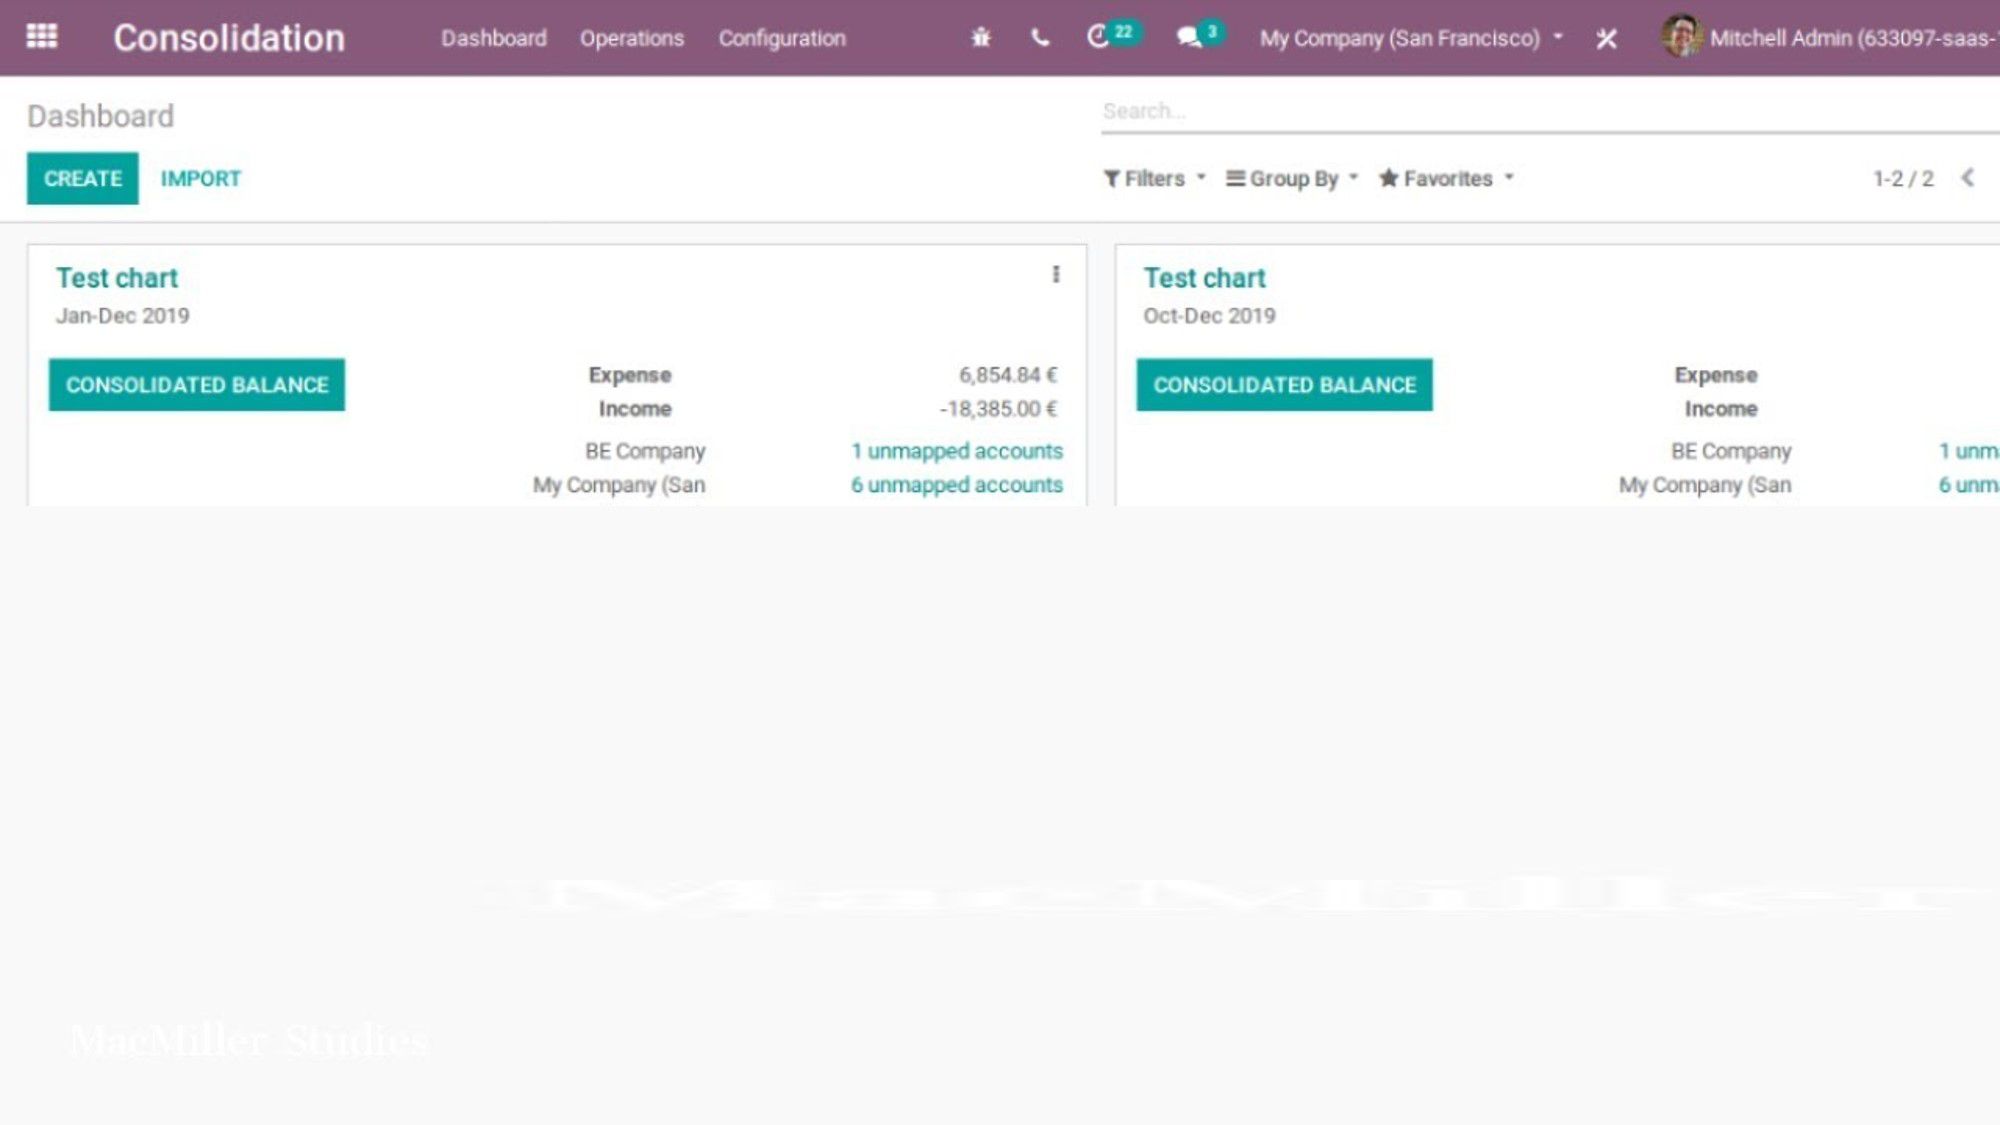Open the phone call icon

pyautogui.click(x=1040, y=38)
